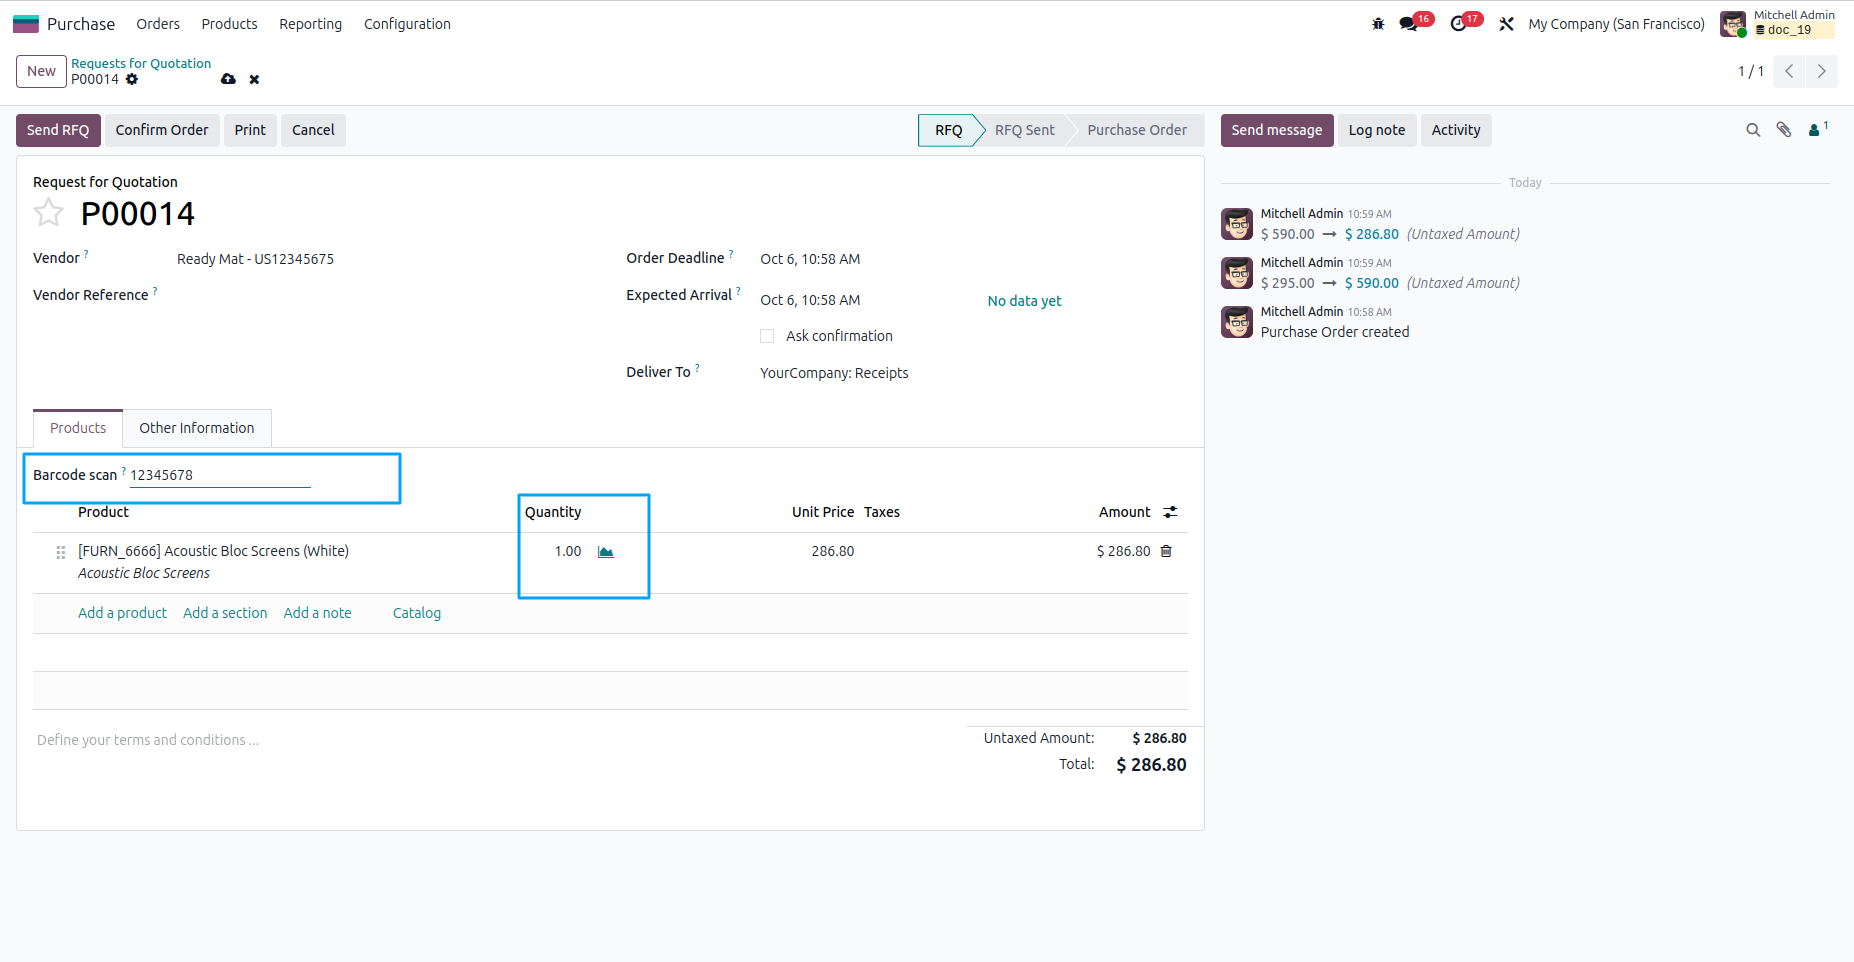Screen dimensions: 1854x962
Task: Click the favorite star next to P00014
Action: coord(48,213)
